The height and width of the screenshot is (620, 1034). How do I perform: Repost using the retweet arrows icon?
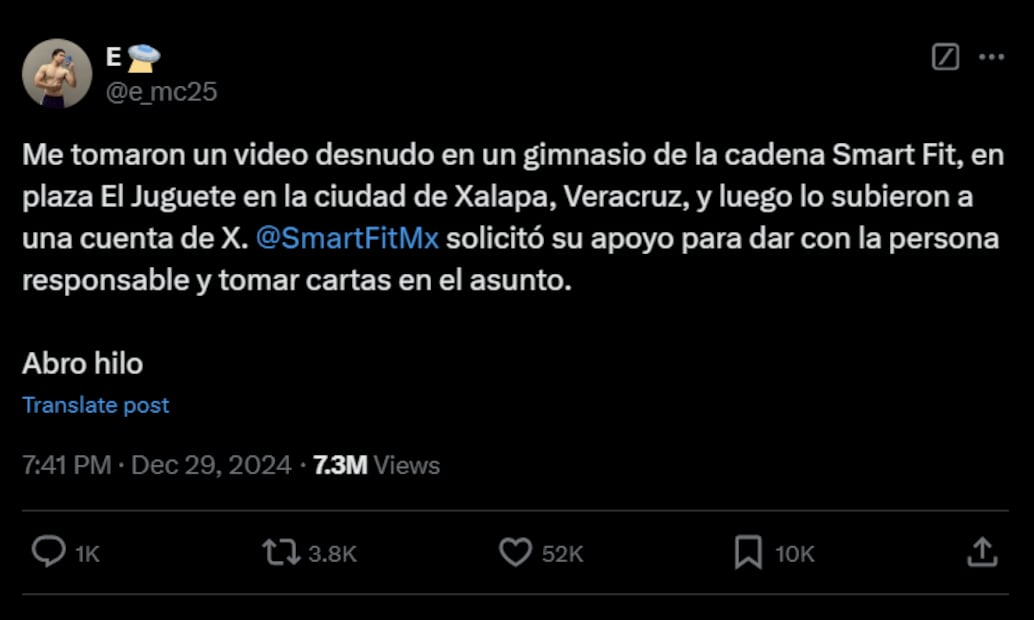click(282, 553)
